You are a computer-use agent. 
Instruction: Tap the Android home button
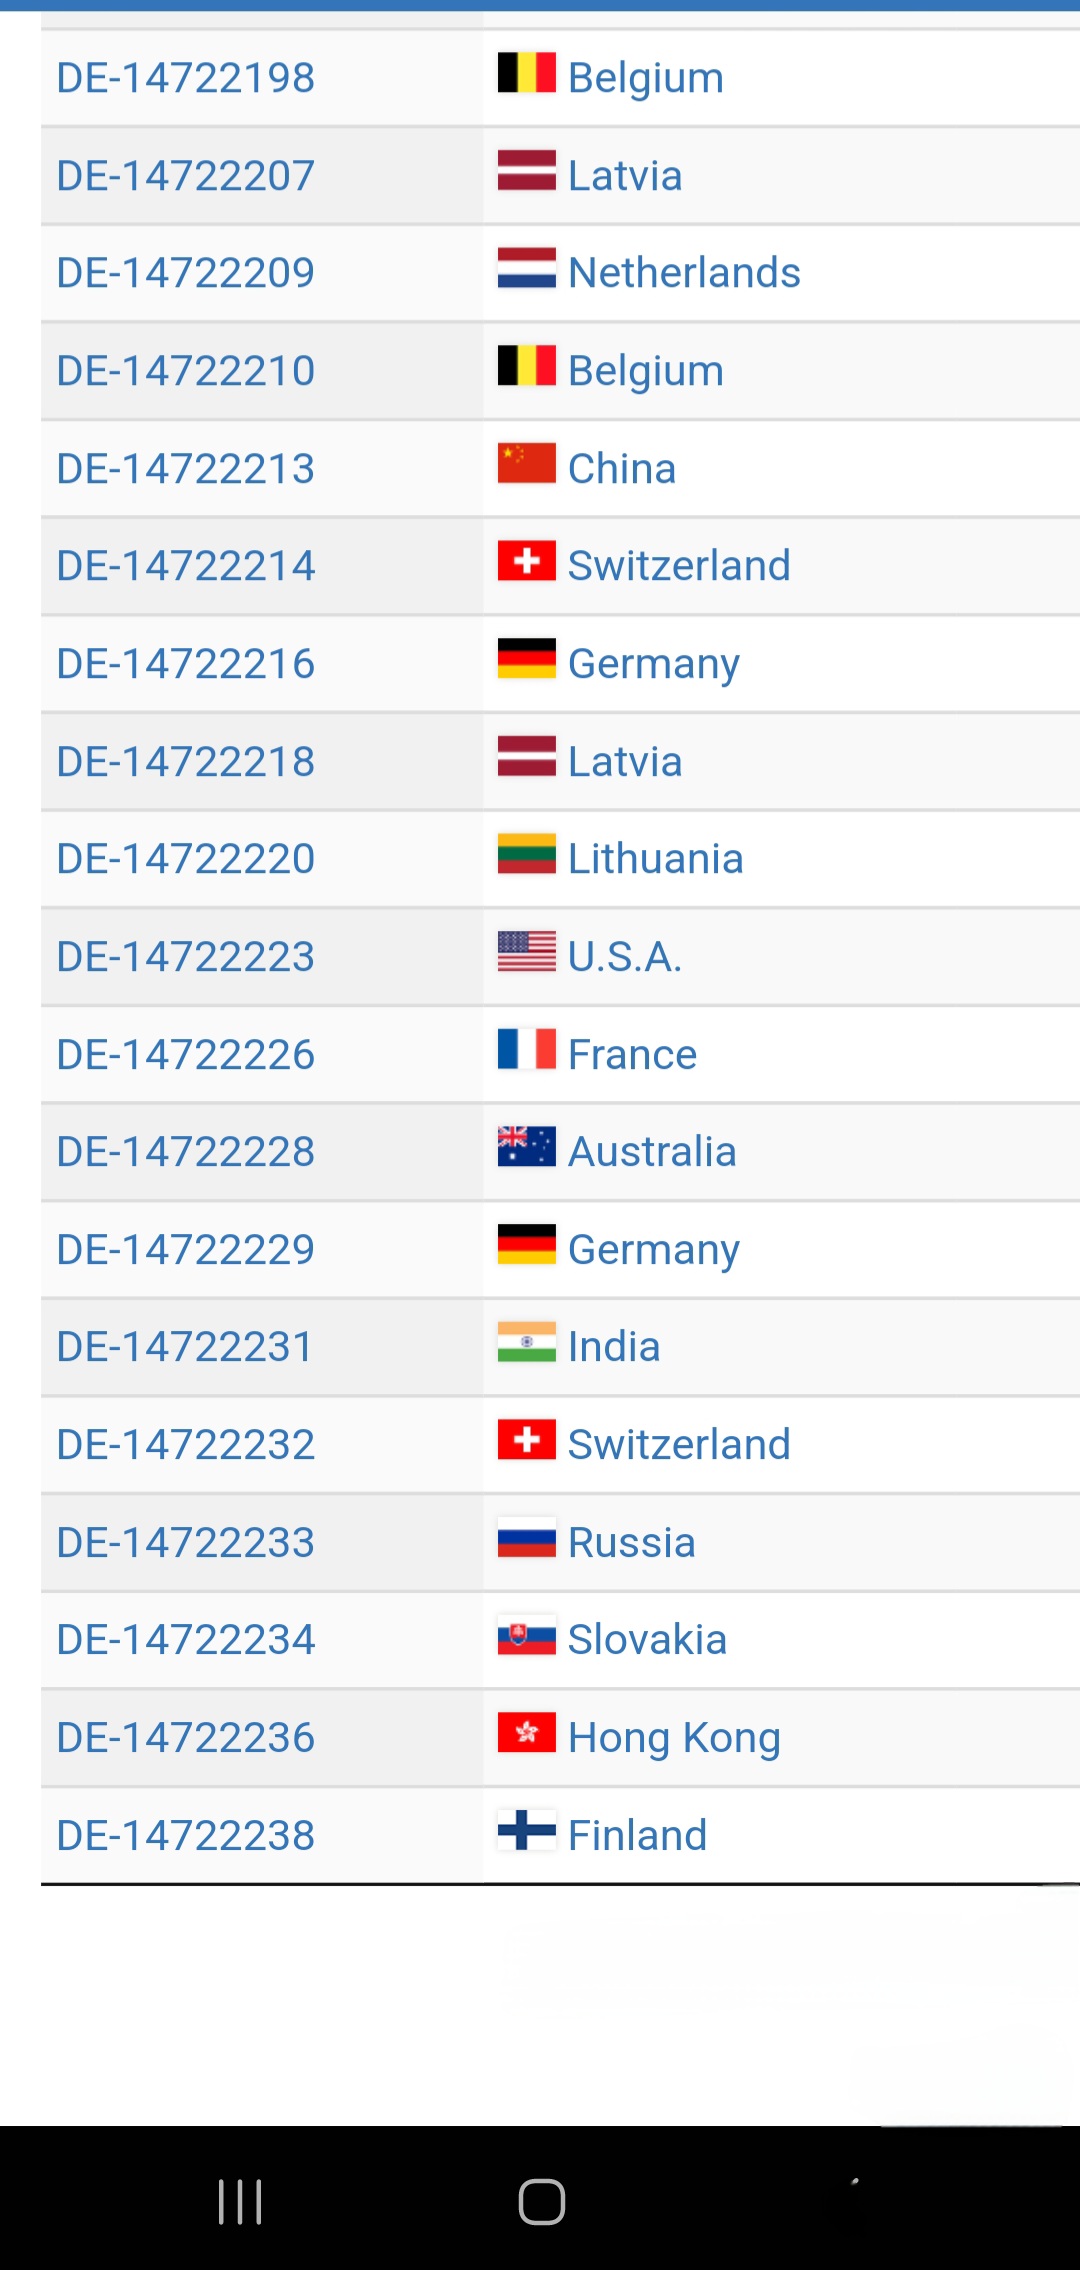pos(542,2202)
